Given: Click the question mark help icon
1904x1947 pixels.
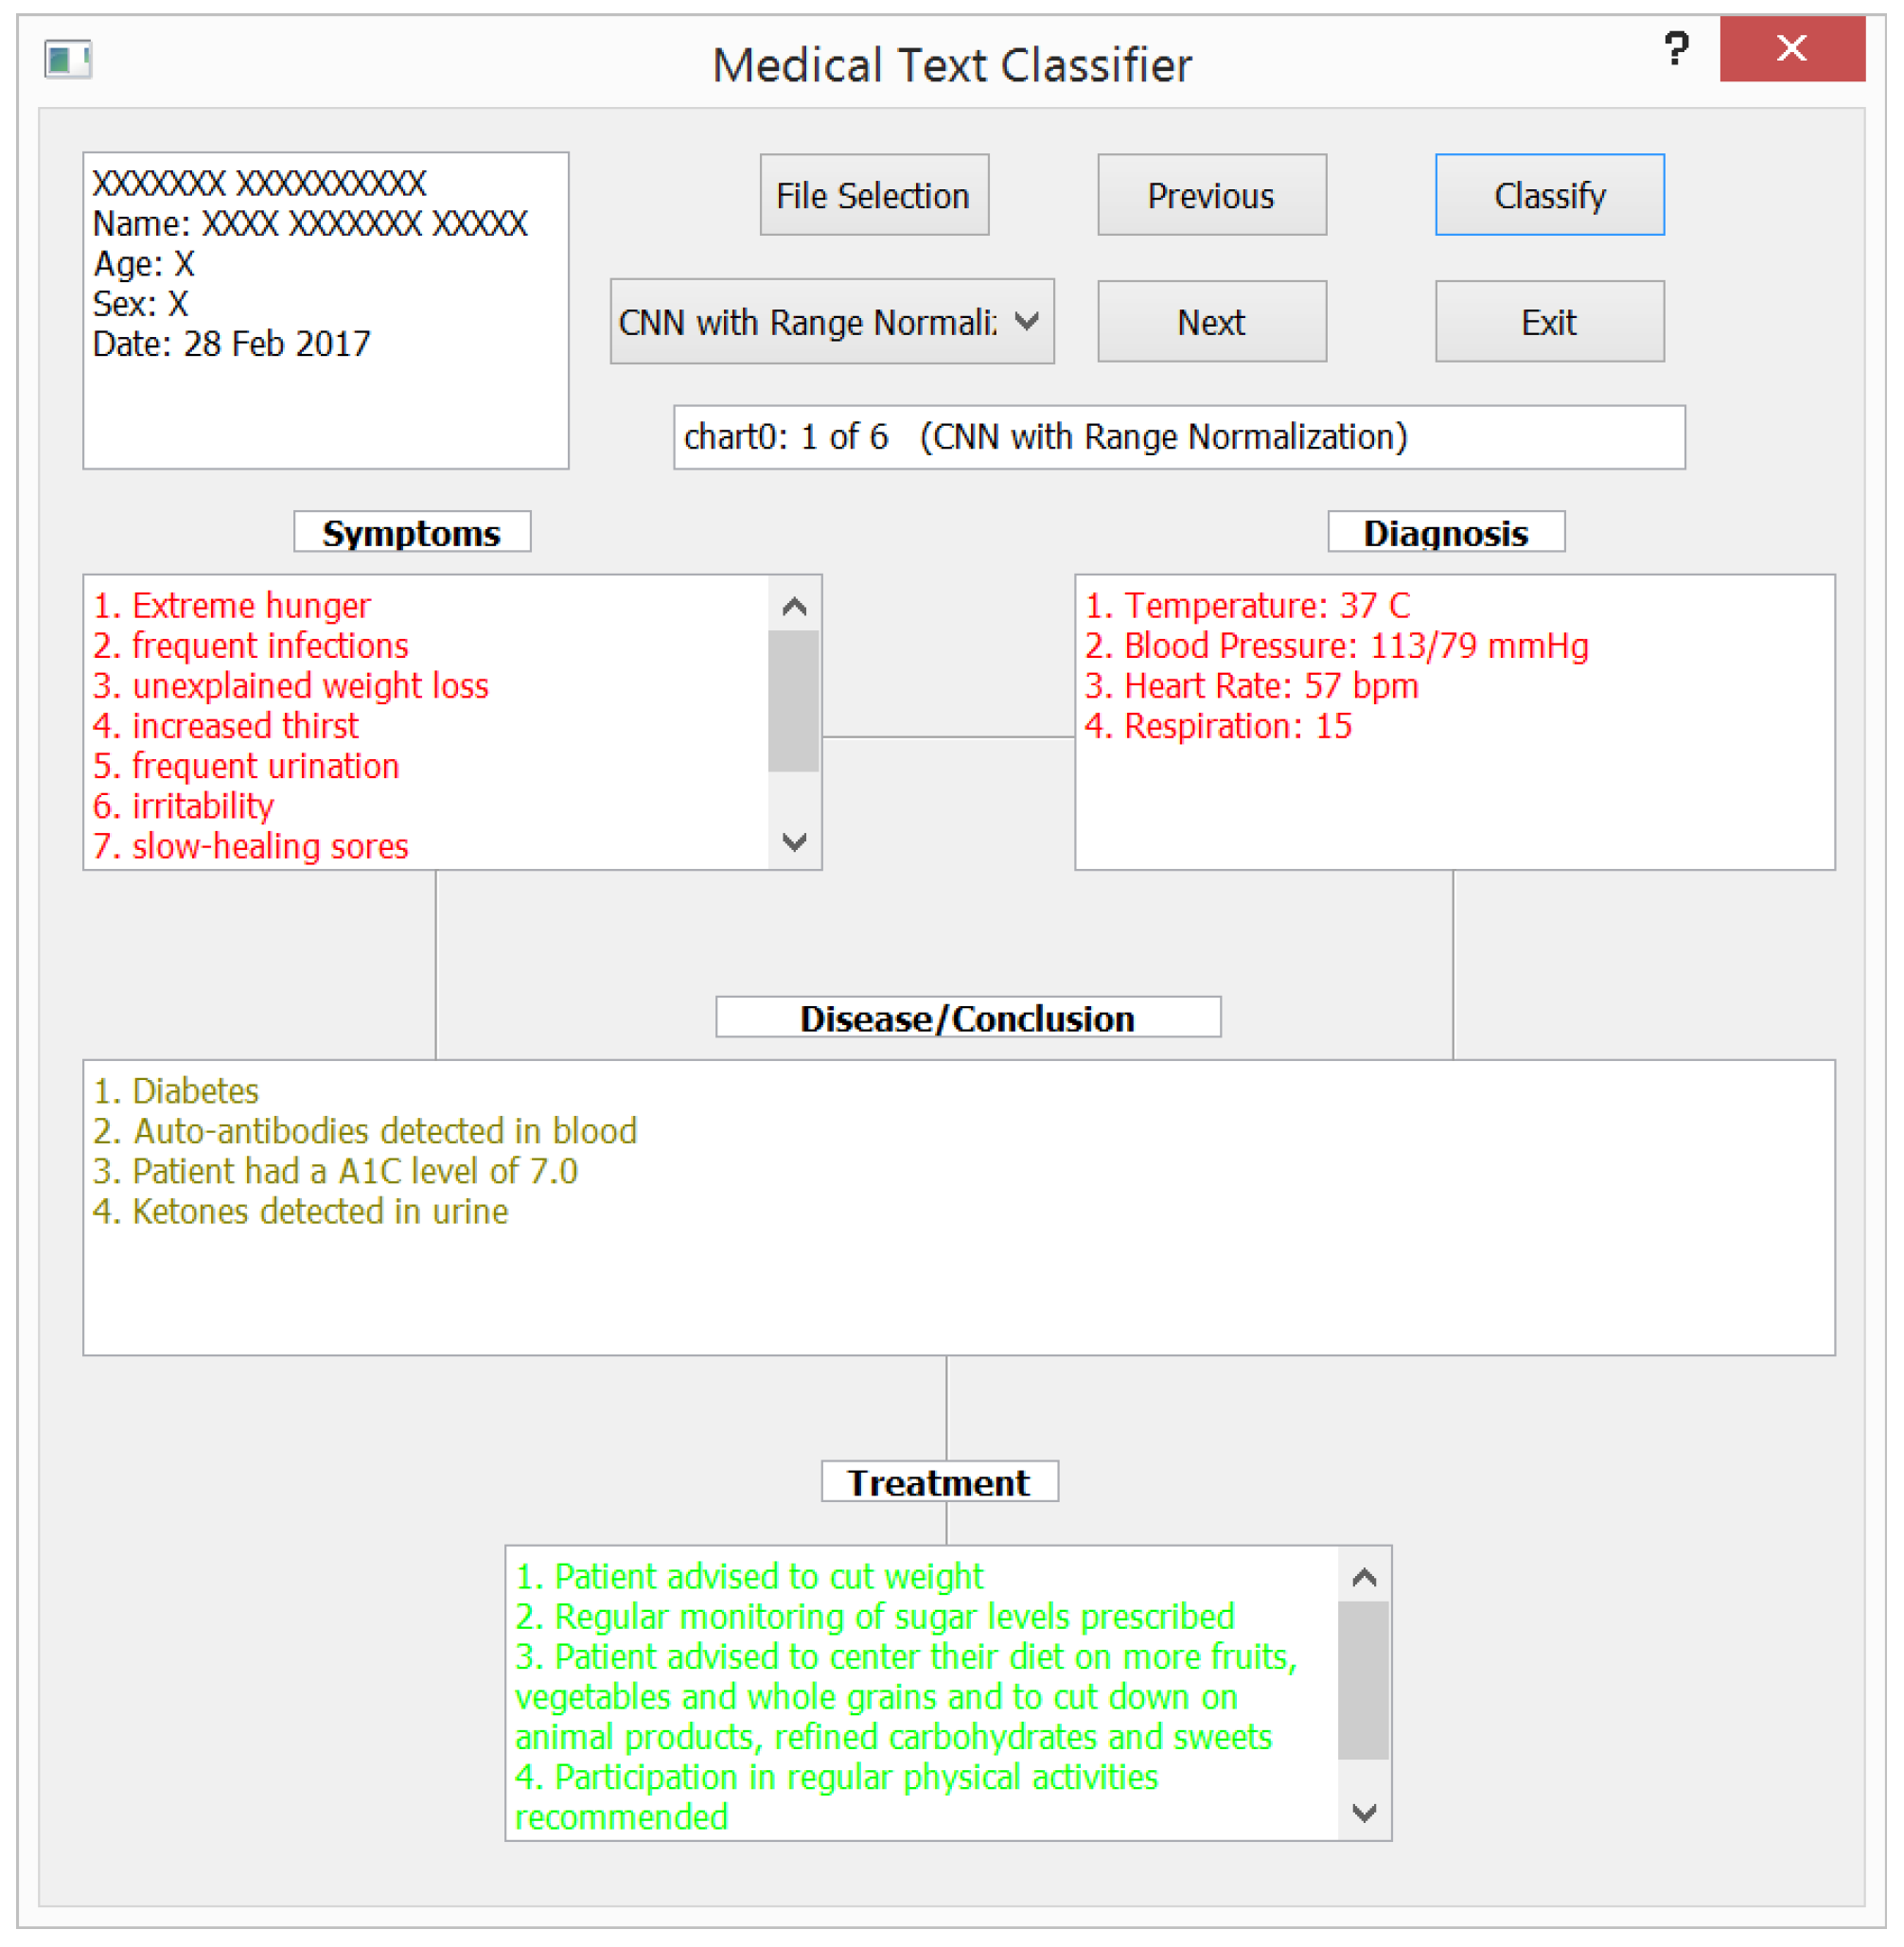Looking at the screenshot, I should (x=1676, y=48).
